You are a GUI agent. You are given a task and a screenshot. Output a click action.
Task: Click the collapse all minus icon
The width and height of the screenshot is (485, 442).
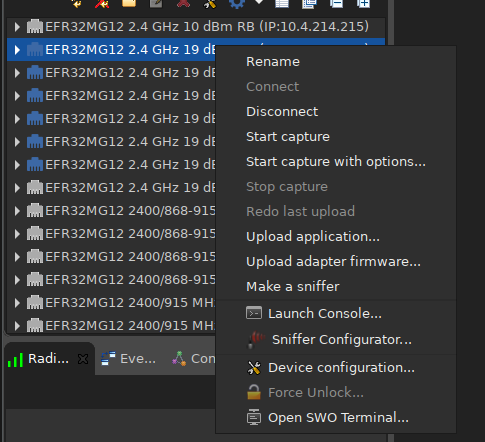[x=336, y=3]
